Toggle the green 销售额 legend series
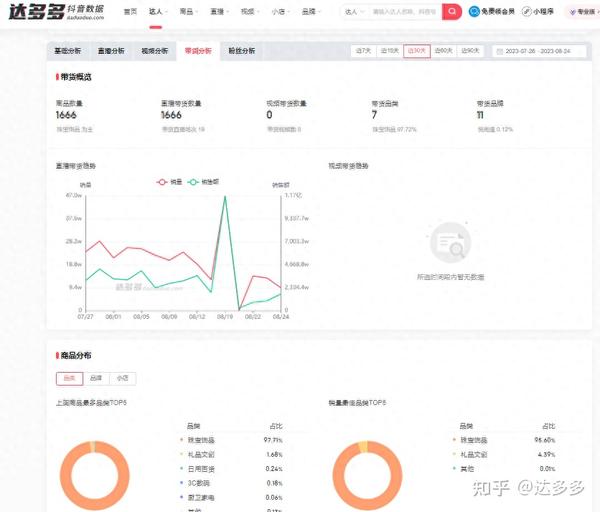 (x=203, y=182)
